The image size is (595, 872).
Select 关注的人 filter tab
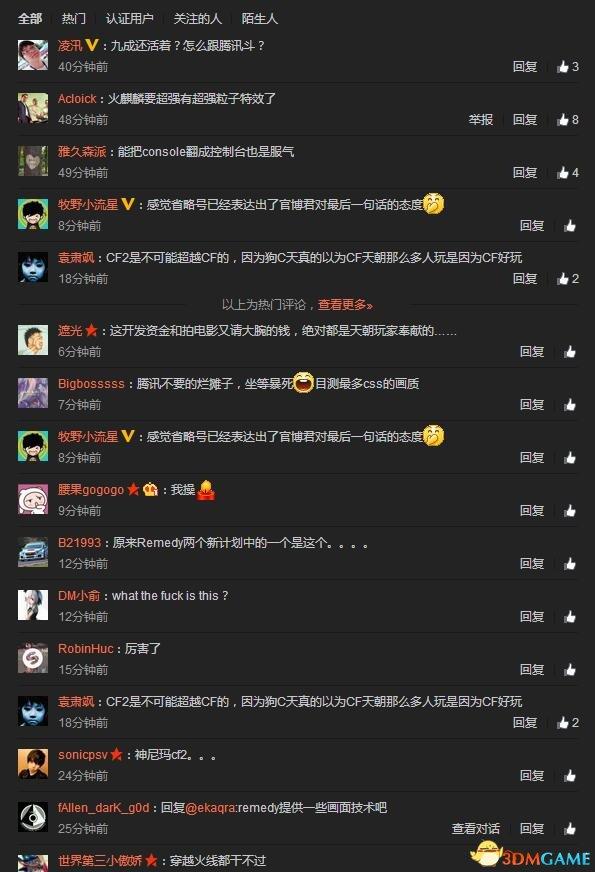[197, 19]
